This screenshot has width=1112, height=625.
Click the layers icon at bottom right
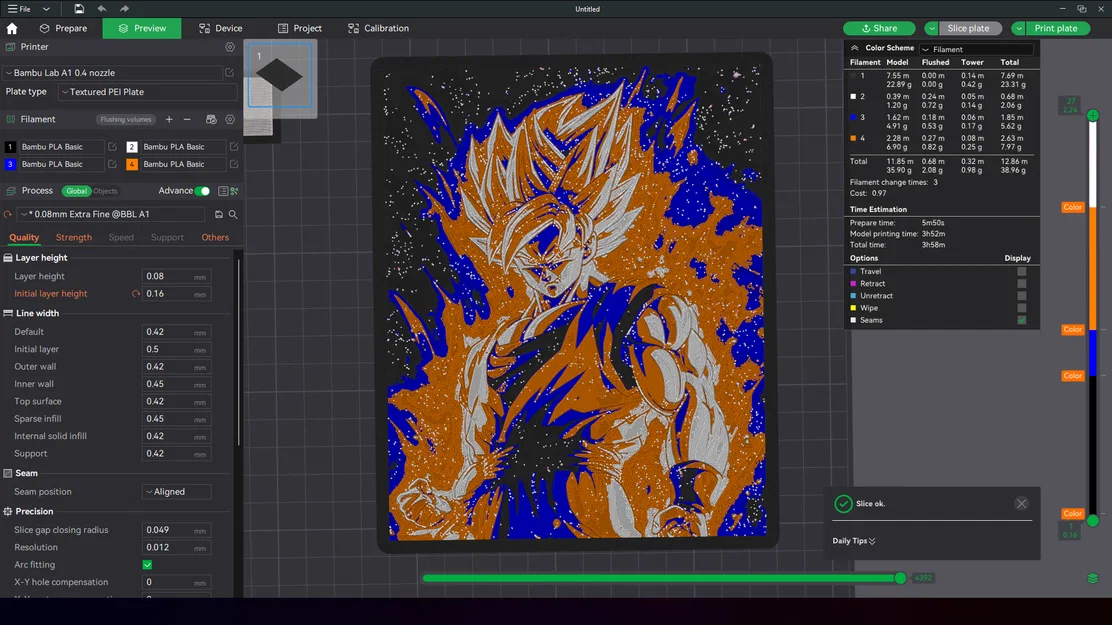tap(1092, 579)
